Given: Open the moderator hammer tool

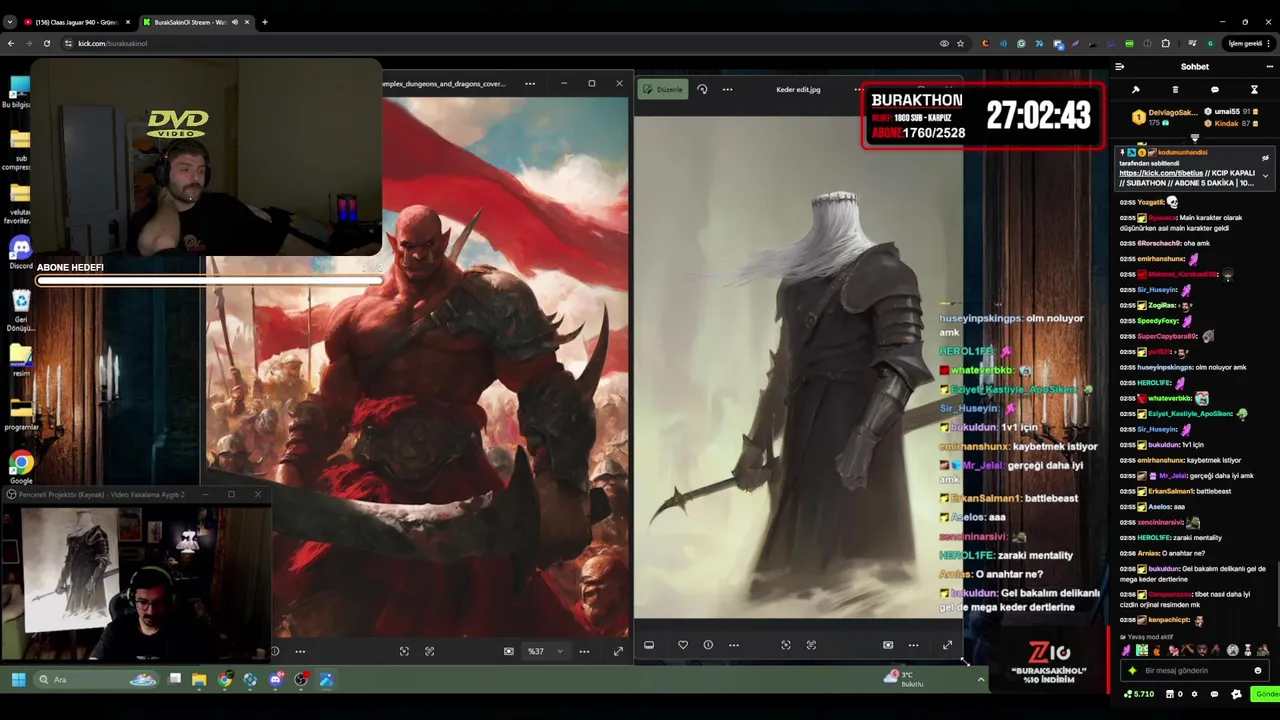Looking at the screenshot, I should coord(1136,90).
